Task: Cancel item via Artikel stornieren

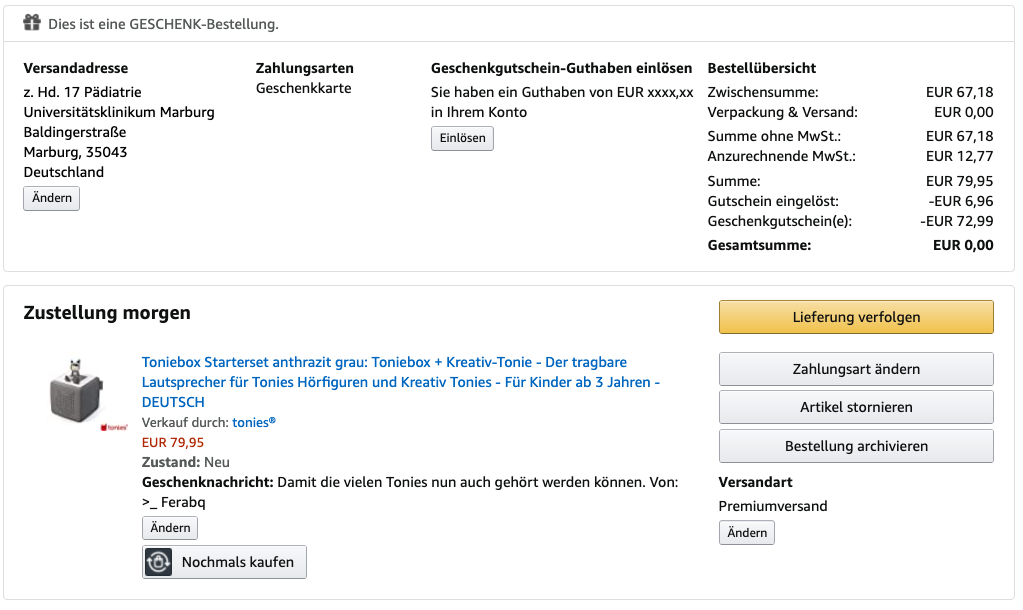Action: [856, 407]
